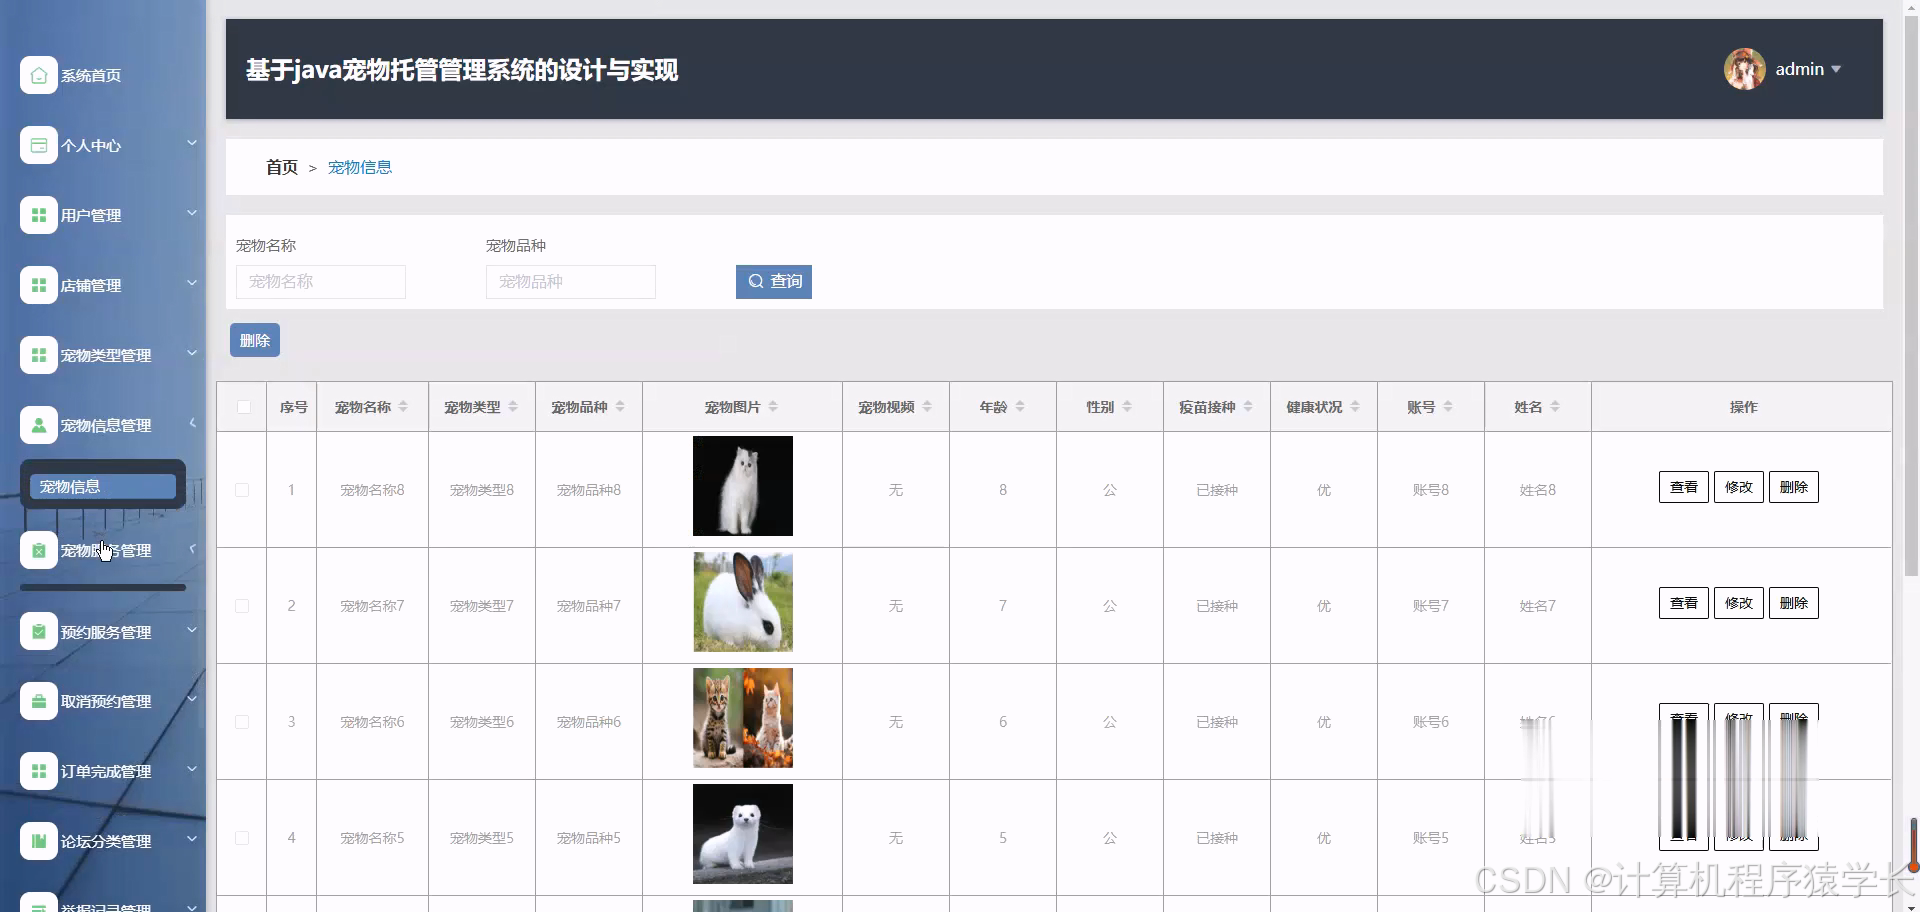This screenshot has width=1920, height=912.
Task: Click the 论坛分类管理 book icon
Action: tap(38, 841)
